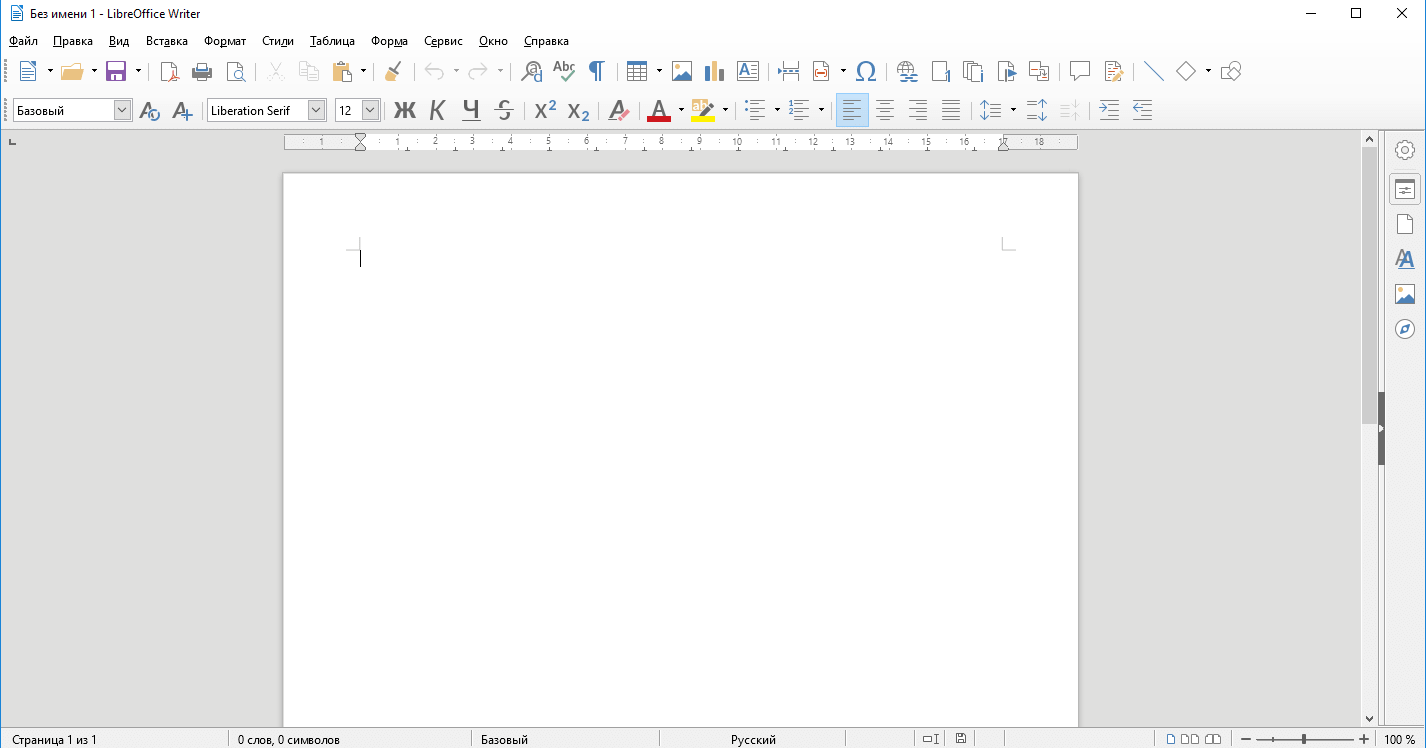The width and height of the screenshot is (1426, 748).
Task: Toggle formatting marks (pilcrow) display
Action: 596,71
